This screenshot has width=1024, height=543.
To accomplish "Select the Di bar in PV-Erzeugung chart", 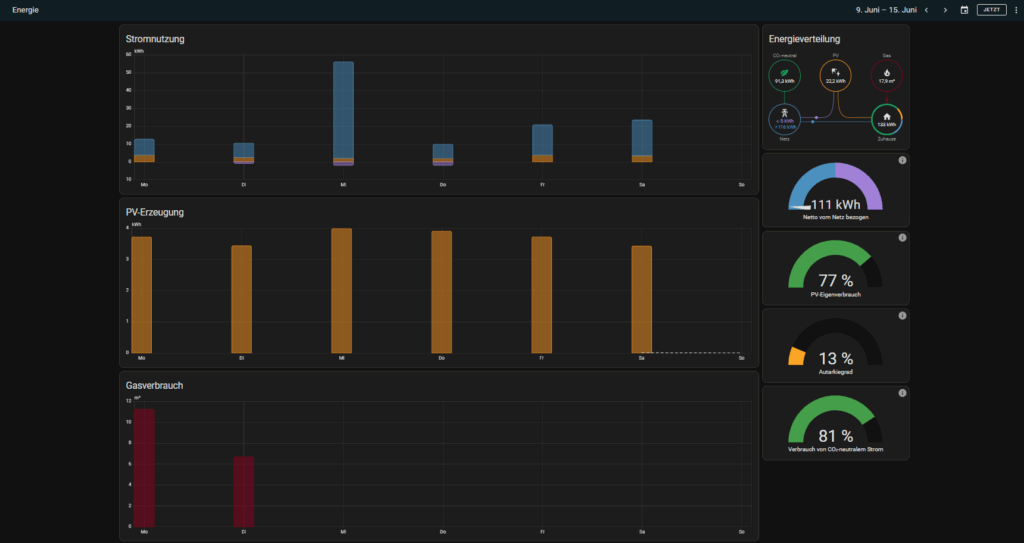I will click(242, 299).
